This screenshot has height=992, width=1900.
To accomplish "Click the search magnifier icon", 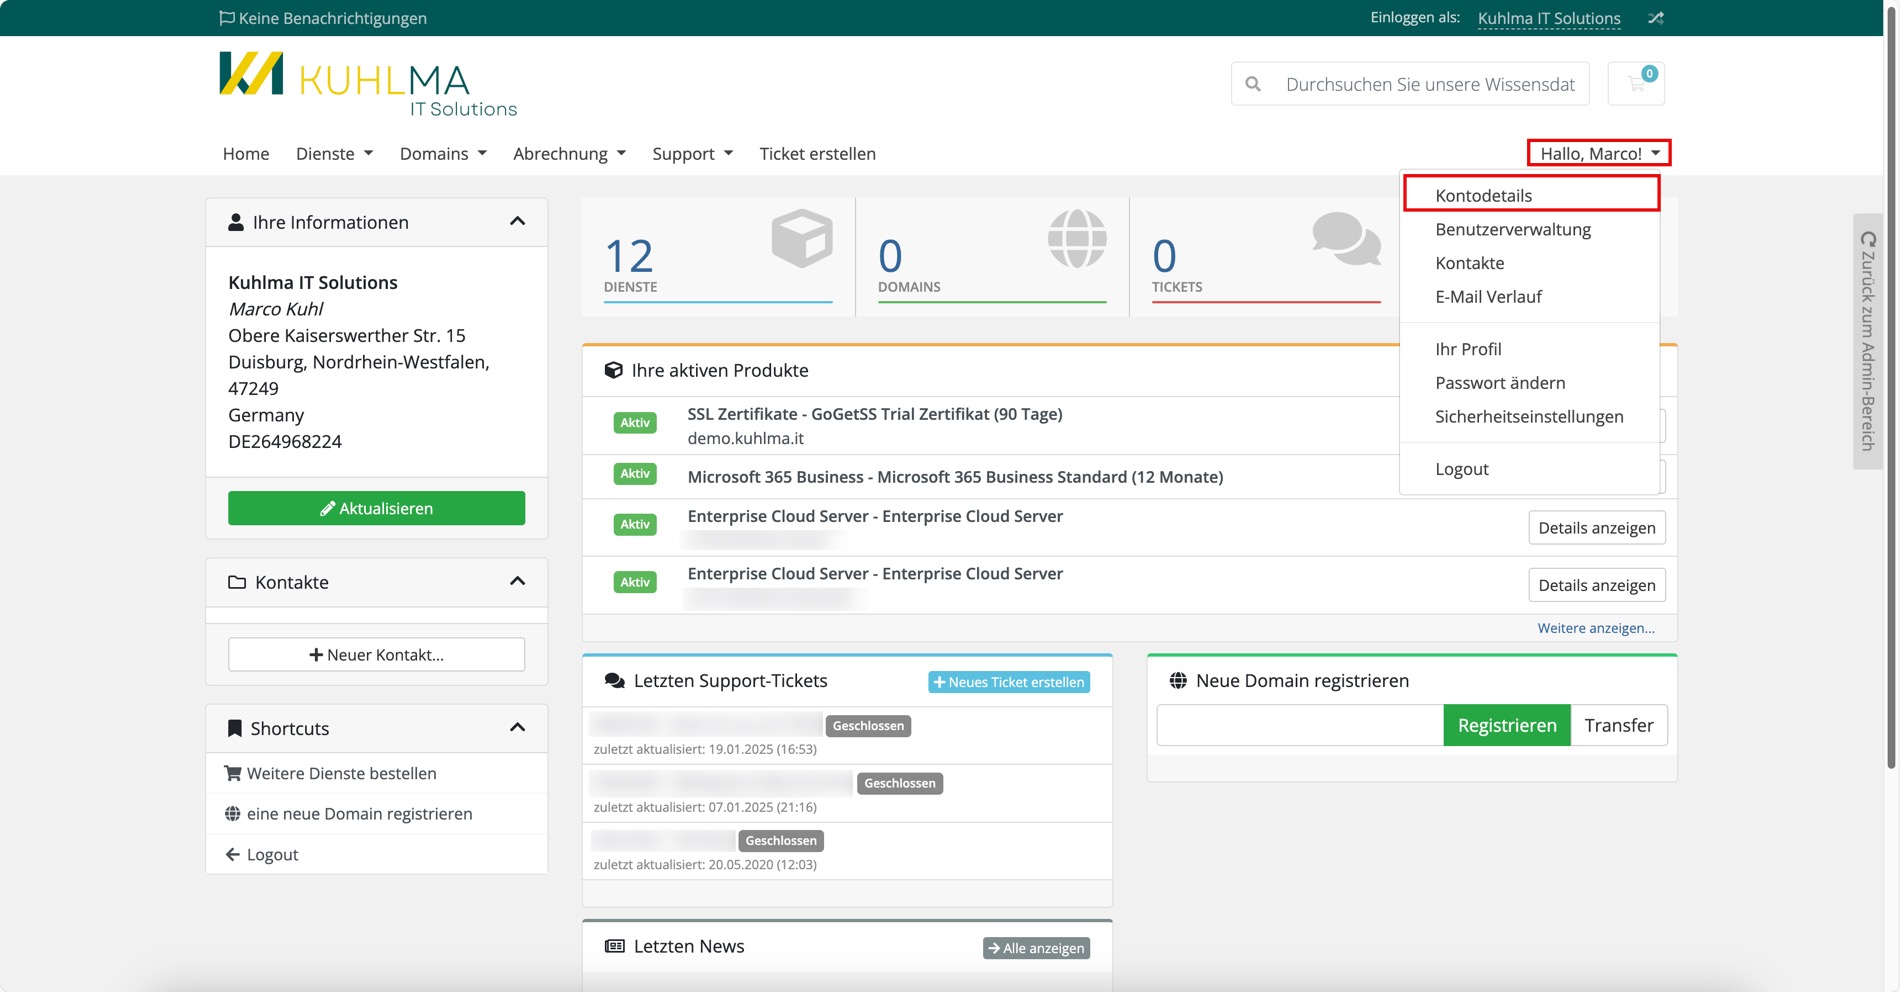I will pyautogui.click(x=1253, y=84).
